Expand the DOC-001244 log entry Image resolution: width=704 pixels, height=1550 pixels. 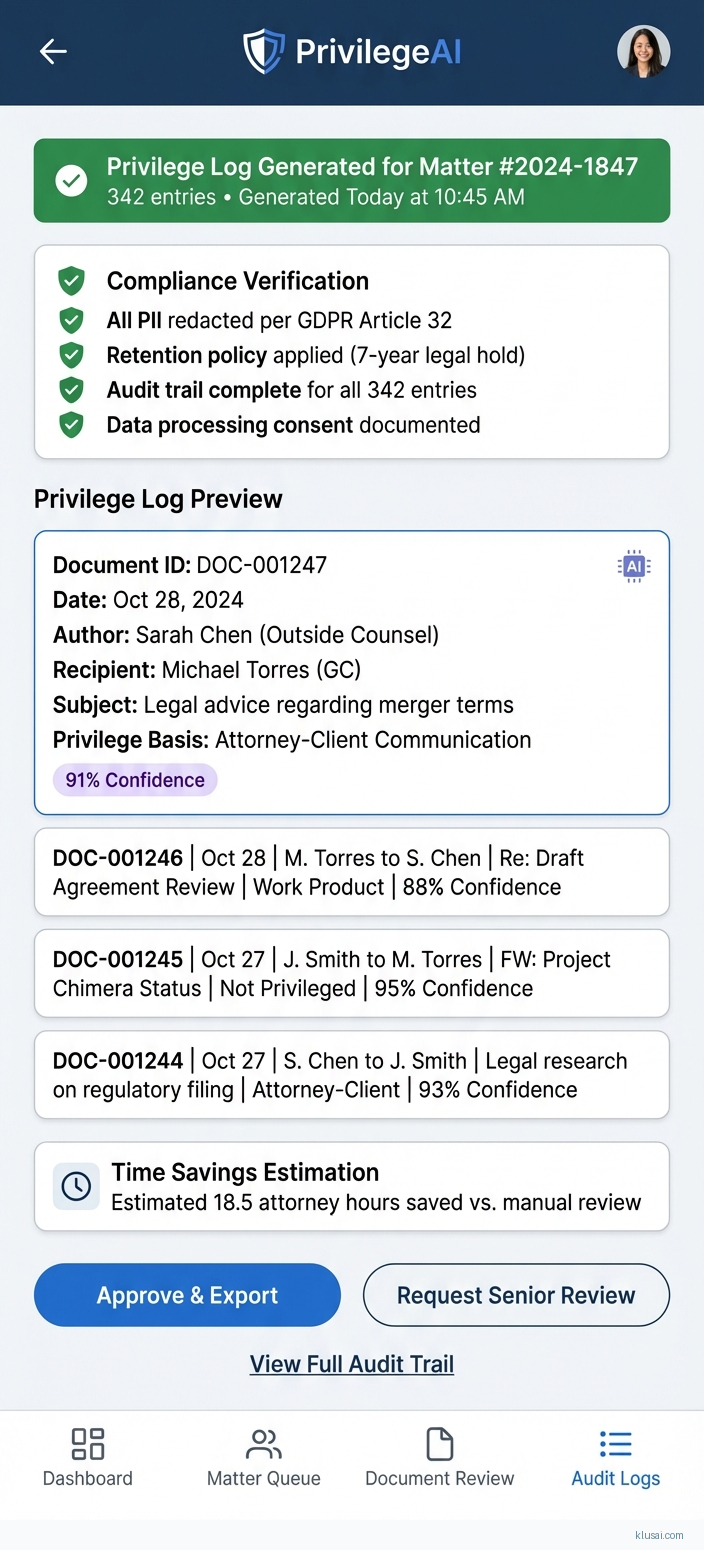pos(352,1075)
